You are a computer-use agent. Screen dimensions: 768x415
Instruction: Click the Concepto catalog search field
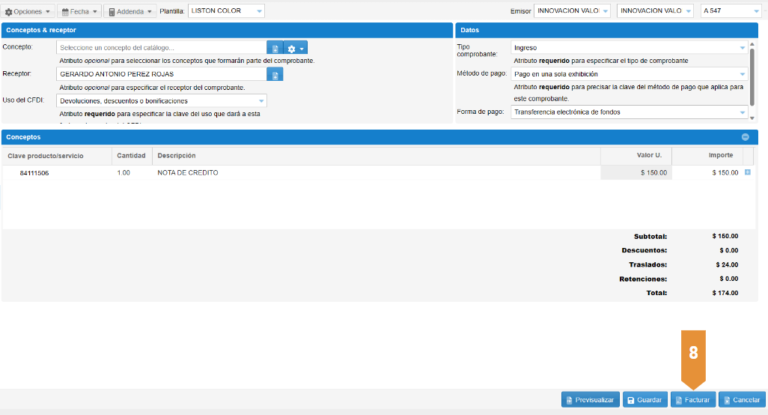click(x=161, y=48)
